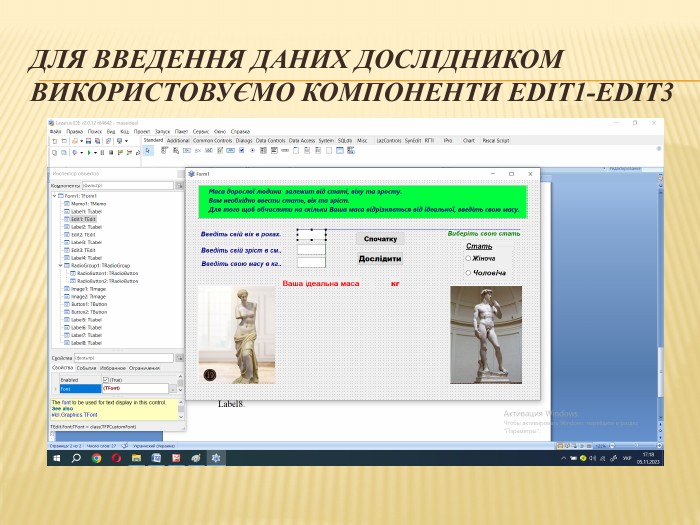Expand the Font property row
The image size is (700, 525).
pyautogui.click(x=56, y=389)
